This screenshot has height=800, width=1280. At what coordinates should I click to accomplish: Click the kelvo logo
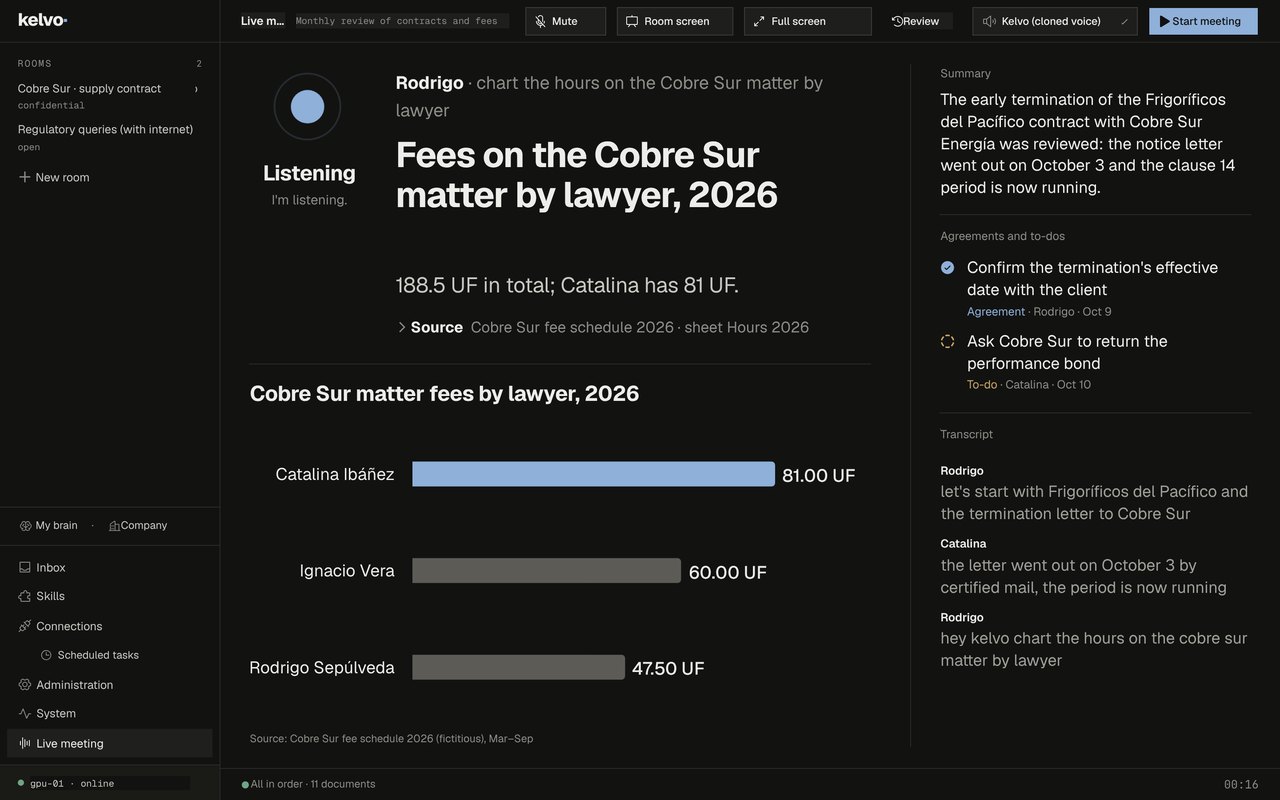tap(42, 20)
